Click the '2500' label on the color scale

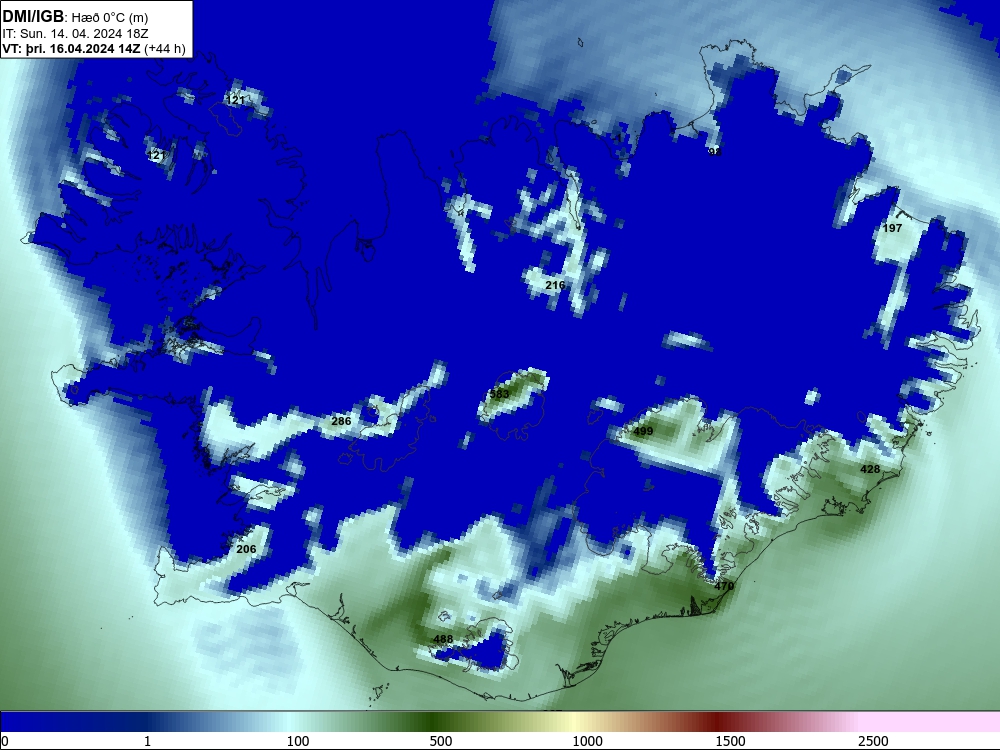tap(873, 741)
